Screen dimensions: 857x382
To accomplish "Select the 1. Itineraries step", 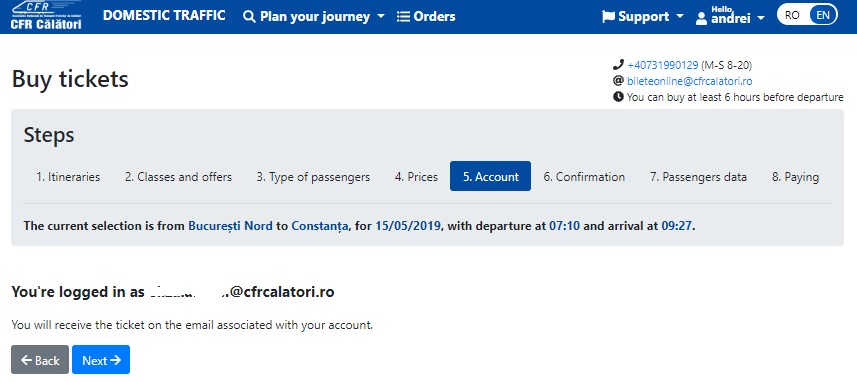I will (68, 177).
